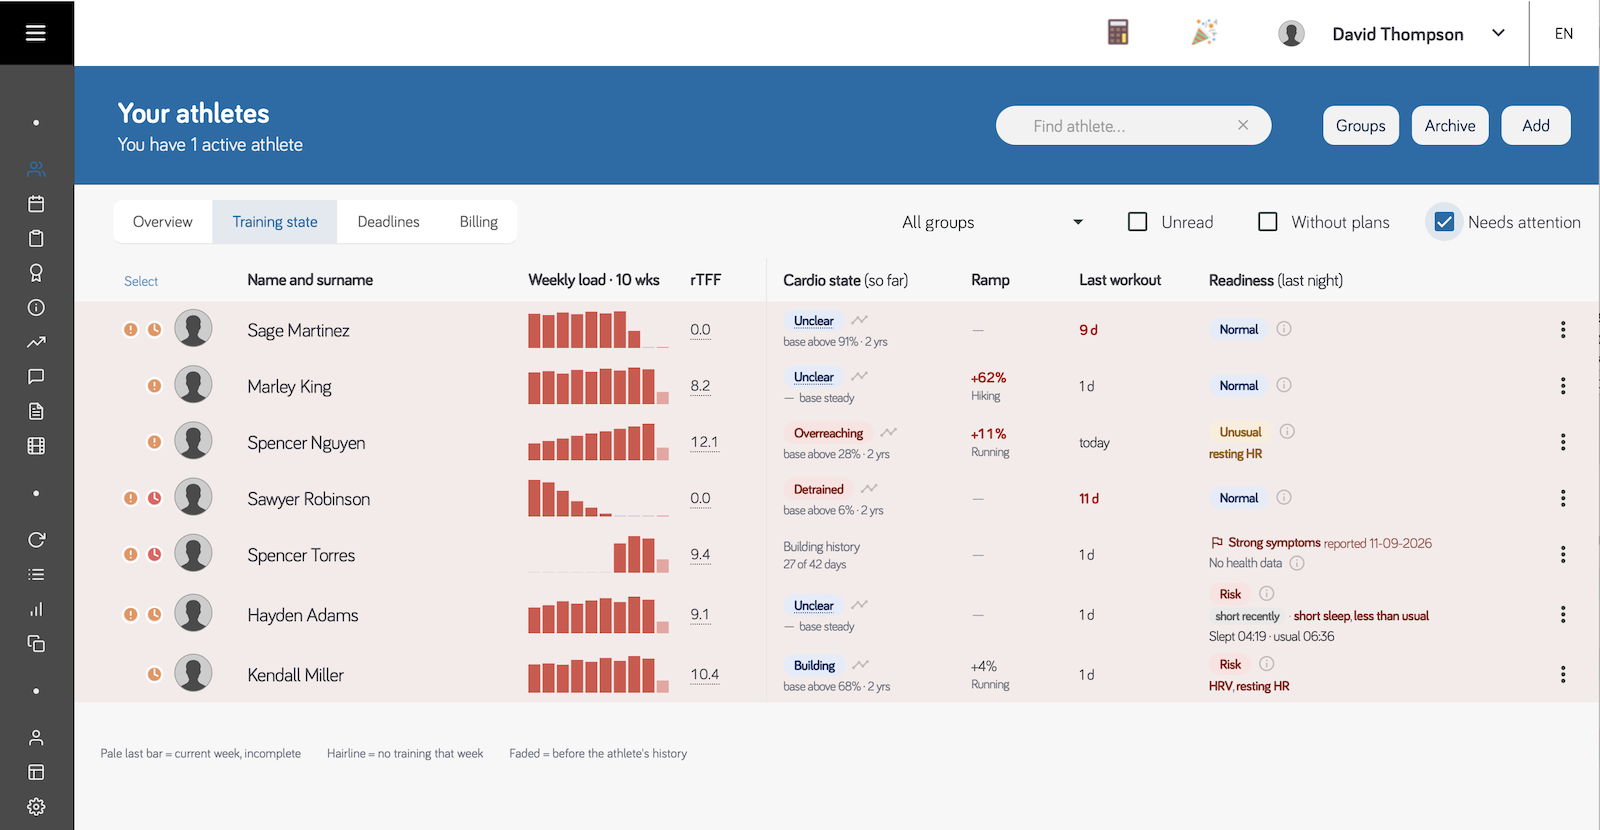The image size is (1600, 830).
Task: Click the Building cardio state badge
Action: tap(815, 665)
